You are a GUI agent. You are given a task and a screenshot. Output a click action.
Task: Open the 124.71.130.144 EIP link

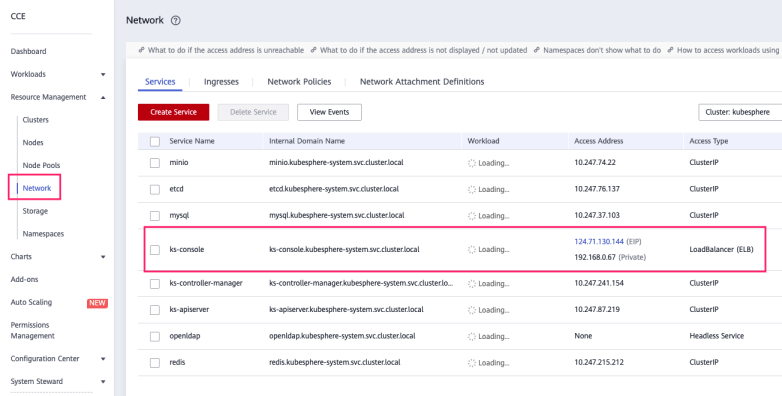(x=599, y=241)
